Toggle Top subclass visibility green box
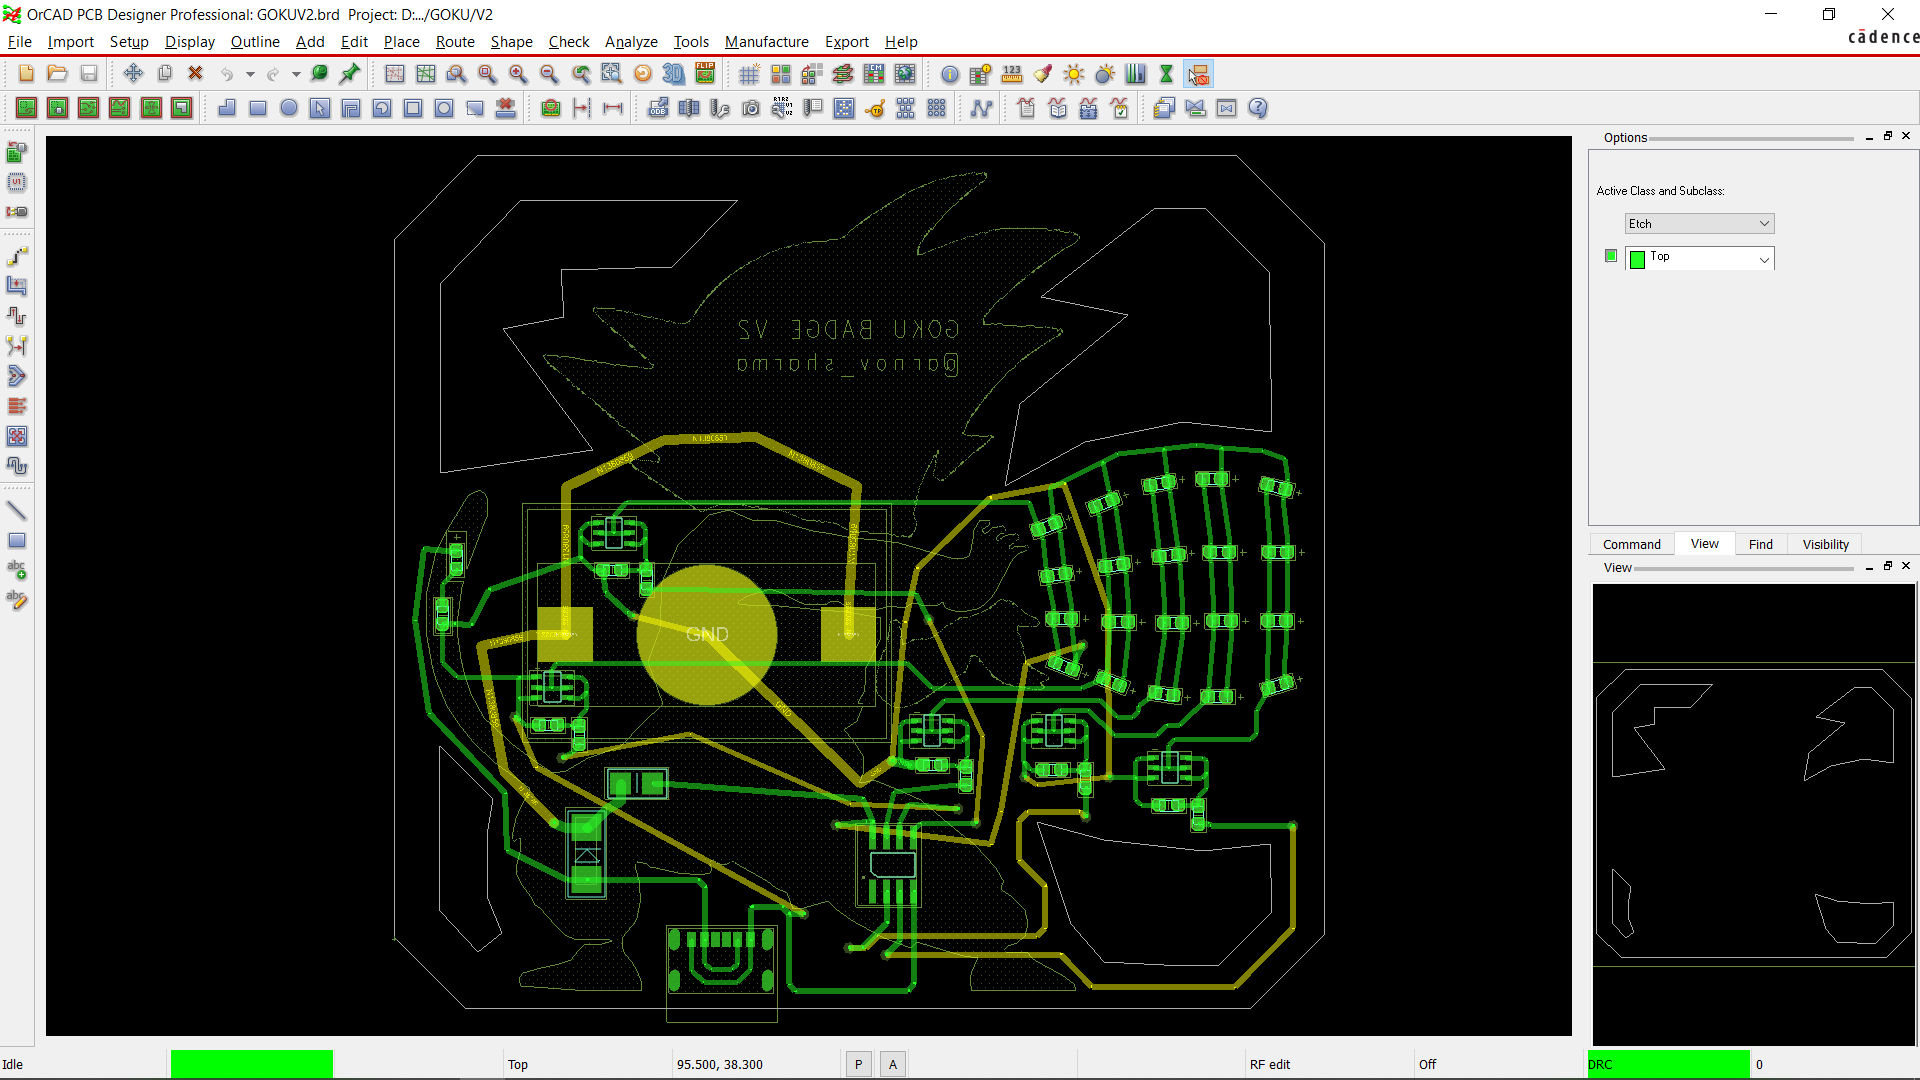The width and height of the screenshot is (1920, 1080). pos(1610,256)
